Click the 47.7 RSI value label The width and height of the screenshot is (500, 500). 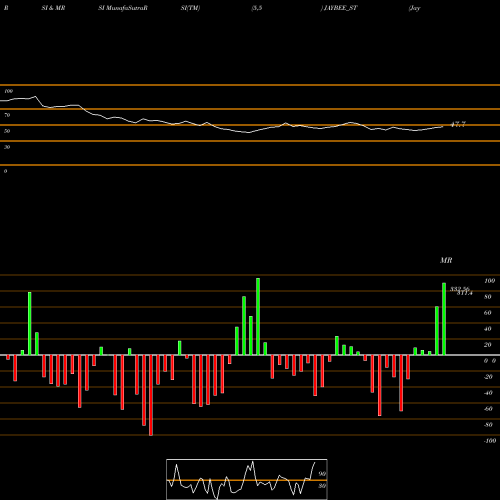tap(458, 125)
